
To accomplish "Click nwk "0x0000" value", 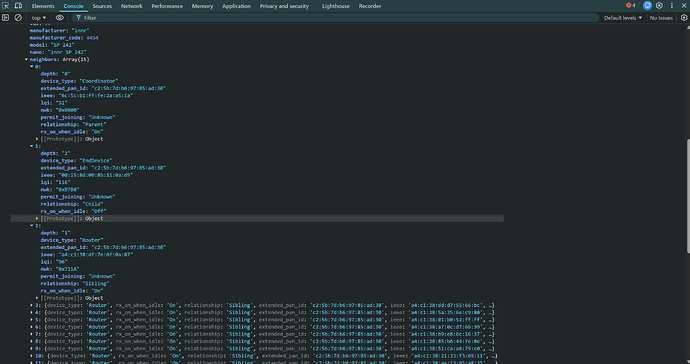I will click(67, 110).
